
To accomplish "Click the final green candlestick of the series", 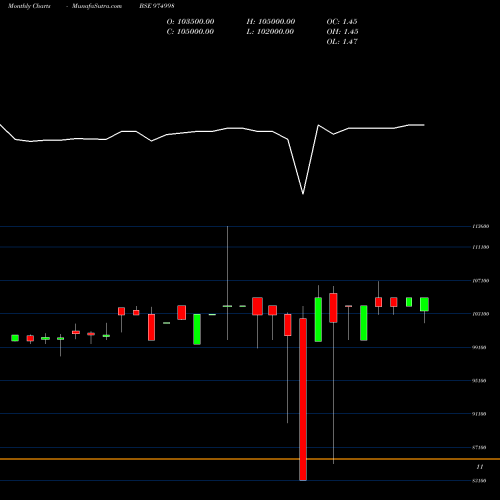I will coord(424,304).
